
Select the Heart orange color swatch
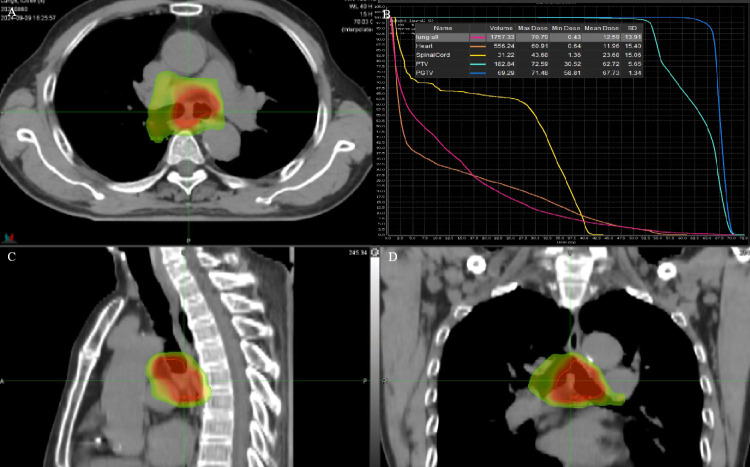(x=477, y=46)
